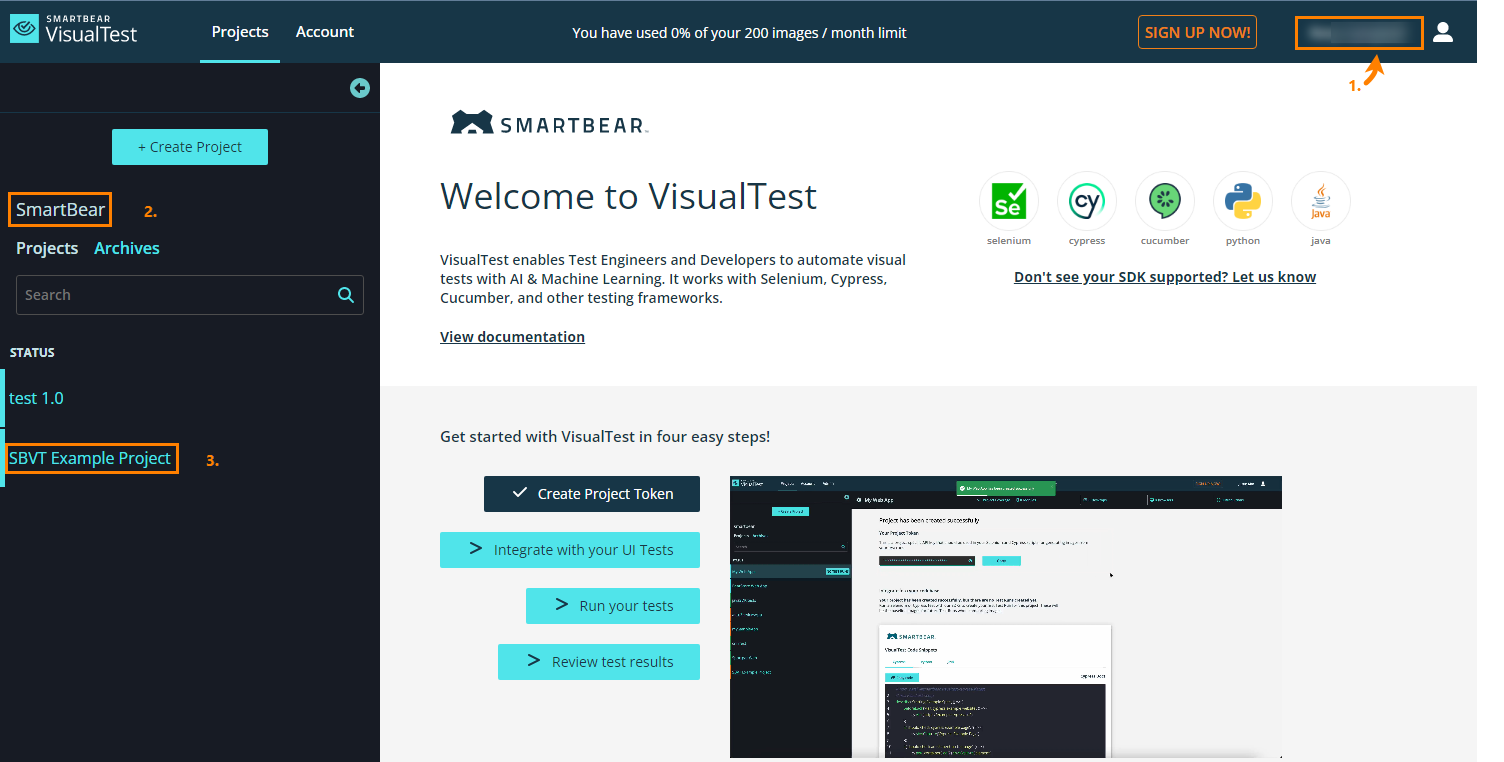Select the Python SDK icon
1504x762 pixels.
click(1242, 202)
